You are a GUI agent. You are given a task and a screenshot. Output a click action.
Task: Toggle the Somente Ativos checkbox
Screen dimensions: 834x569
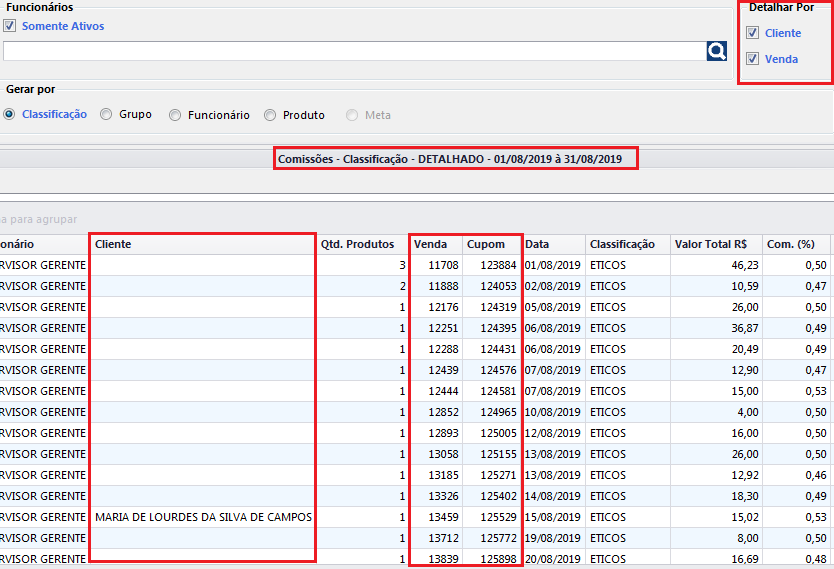pyautogui.click(x=10, y=26)
